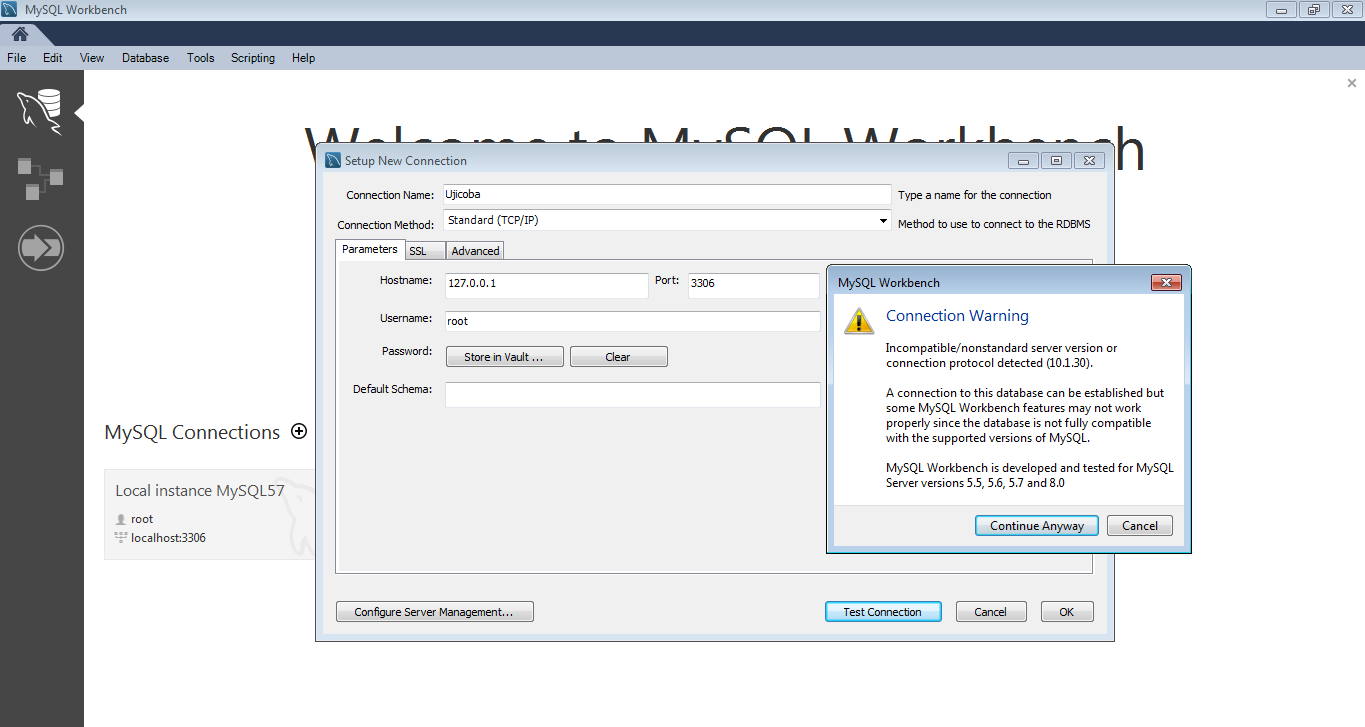Click the yellow warning triangle icon
Image resolution: width=1365 pixels, height=727 pixels.
[859, 320]
